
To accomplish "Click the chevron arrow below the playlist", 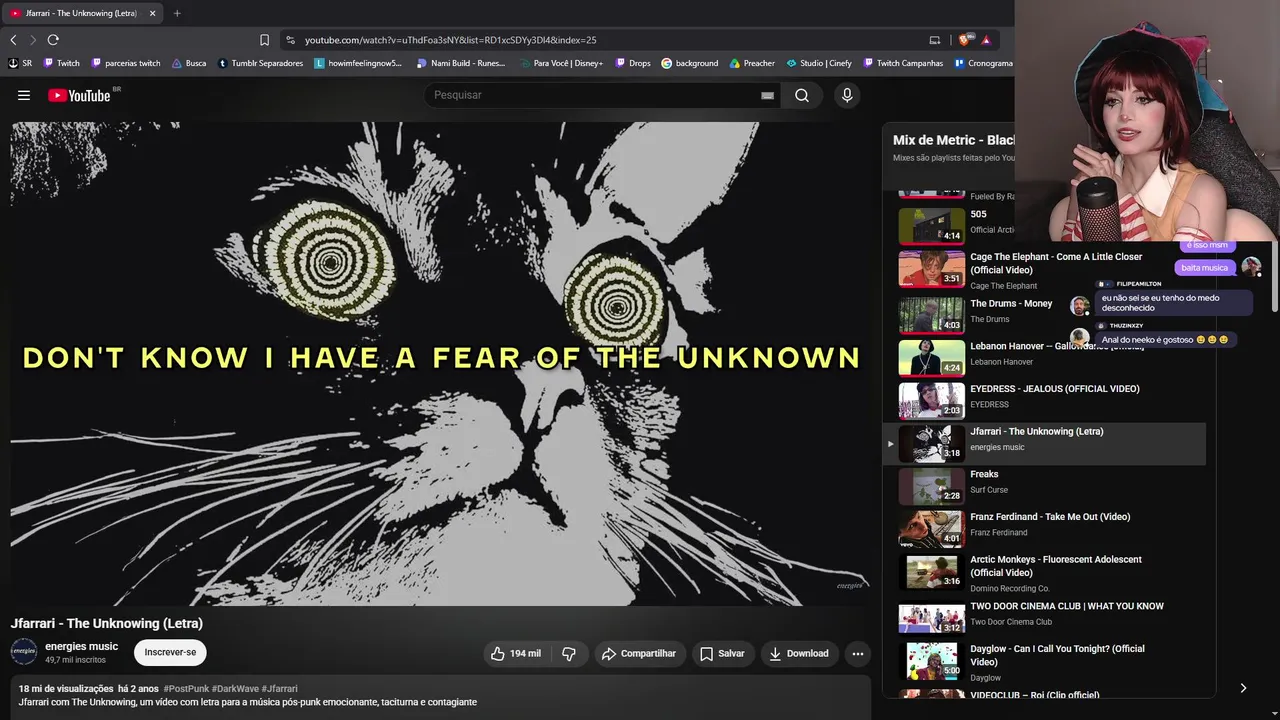I will click(x=1243, y=688).
